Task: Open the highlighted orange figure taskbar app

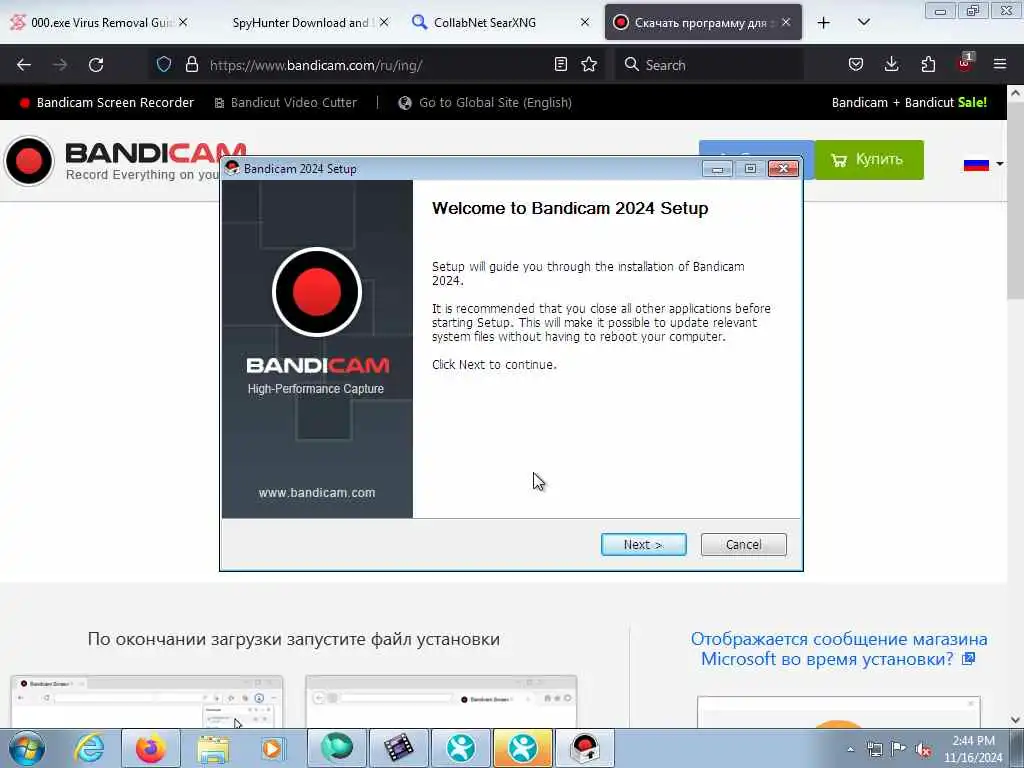Action: tap(523, 748)
